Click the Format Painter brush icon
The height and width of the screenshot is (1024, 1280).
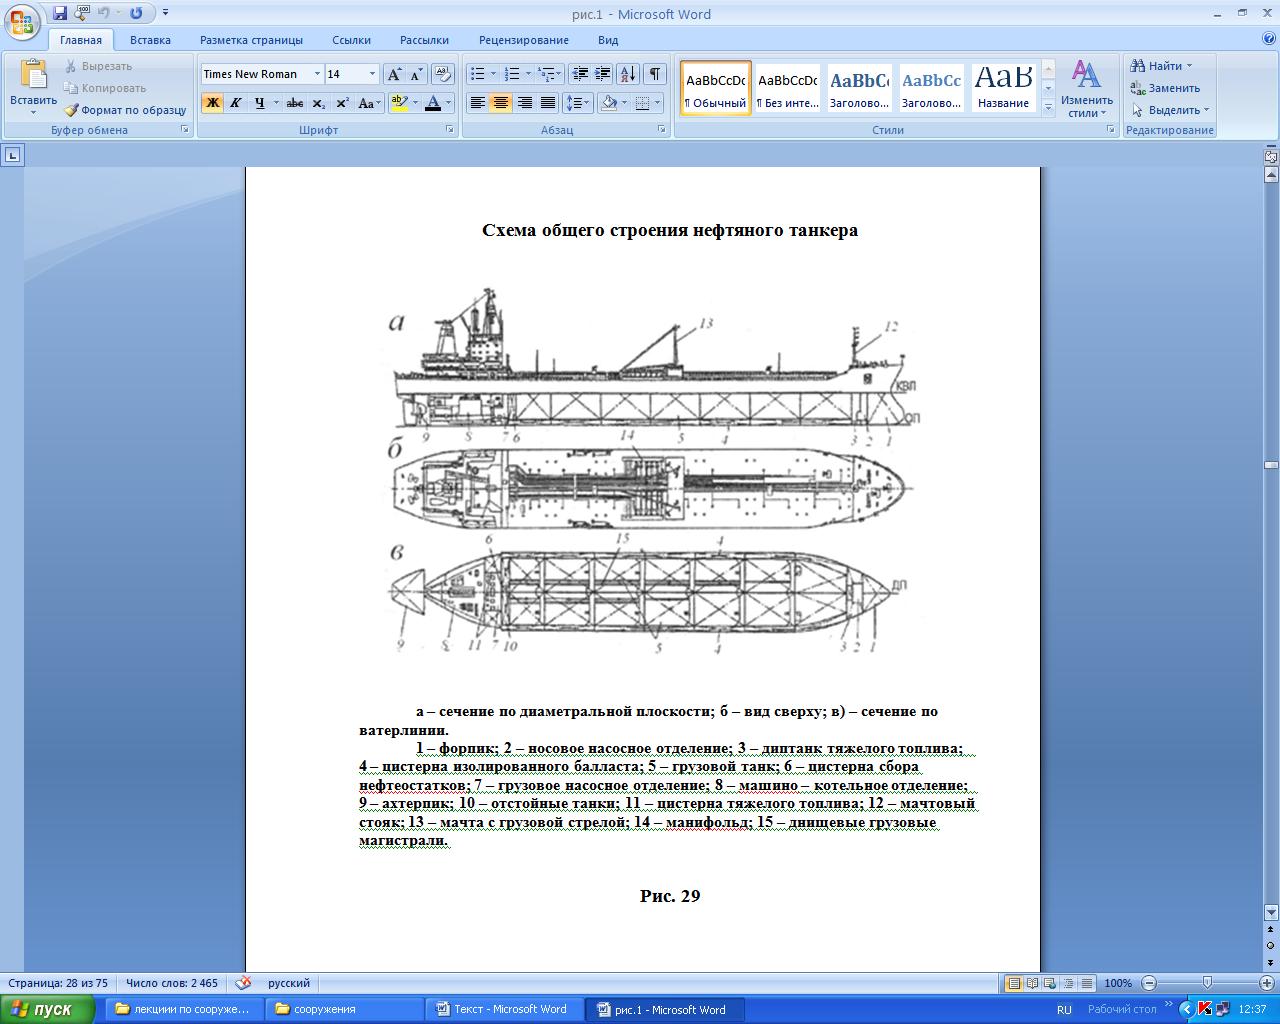tap(72, 110)
